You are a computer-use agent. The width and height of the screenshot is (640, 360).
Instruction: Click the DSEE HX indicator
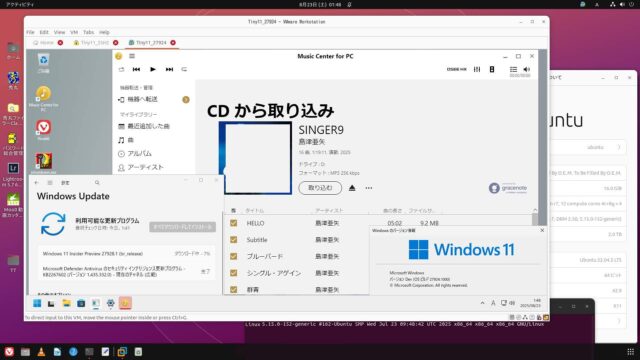pyautogui.click(x=456, y=69)
